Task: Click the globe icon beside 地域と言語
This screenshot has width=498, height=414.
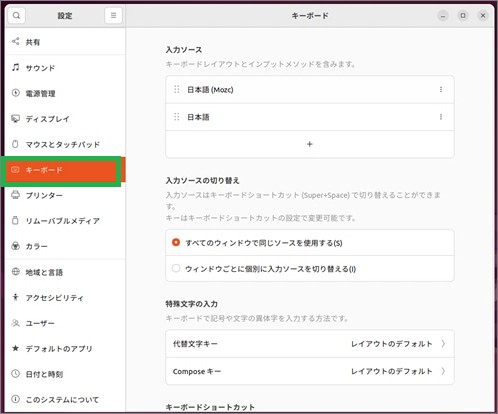Action: 15,272
